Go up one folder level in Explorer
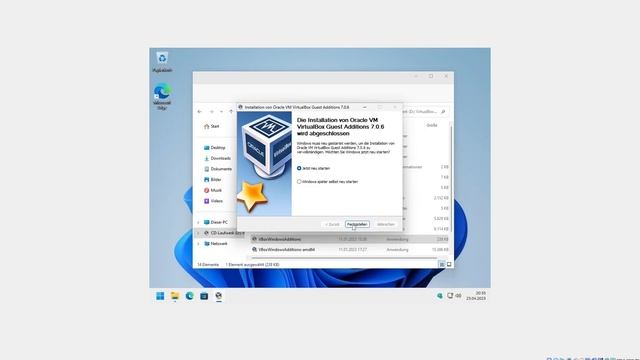The width and height of the screenshot is (640, 360). (x=231, y=111)
